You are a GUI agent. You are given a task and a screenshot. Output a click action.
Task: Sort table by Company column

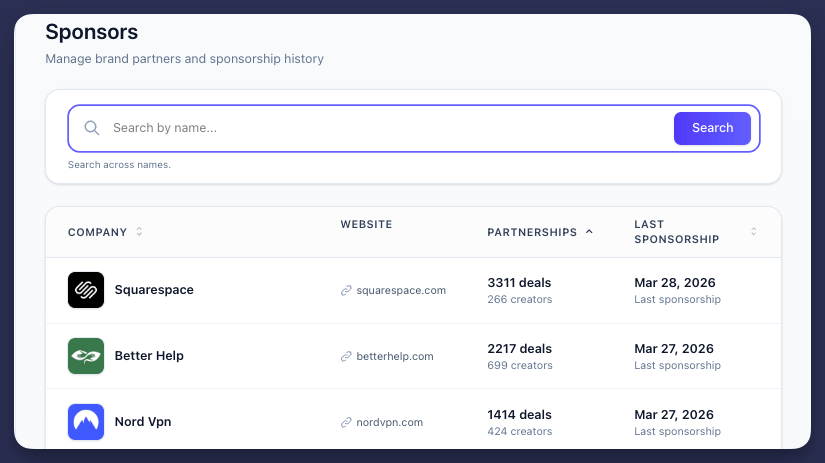(x=105, y=232)
